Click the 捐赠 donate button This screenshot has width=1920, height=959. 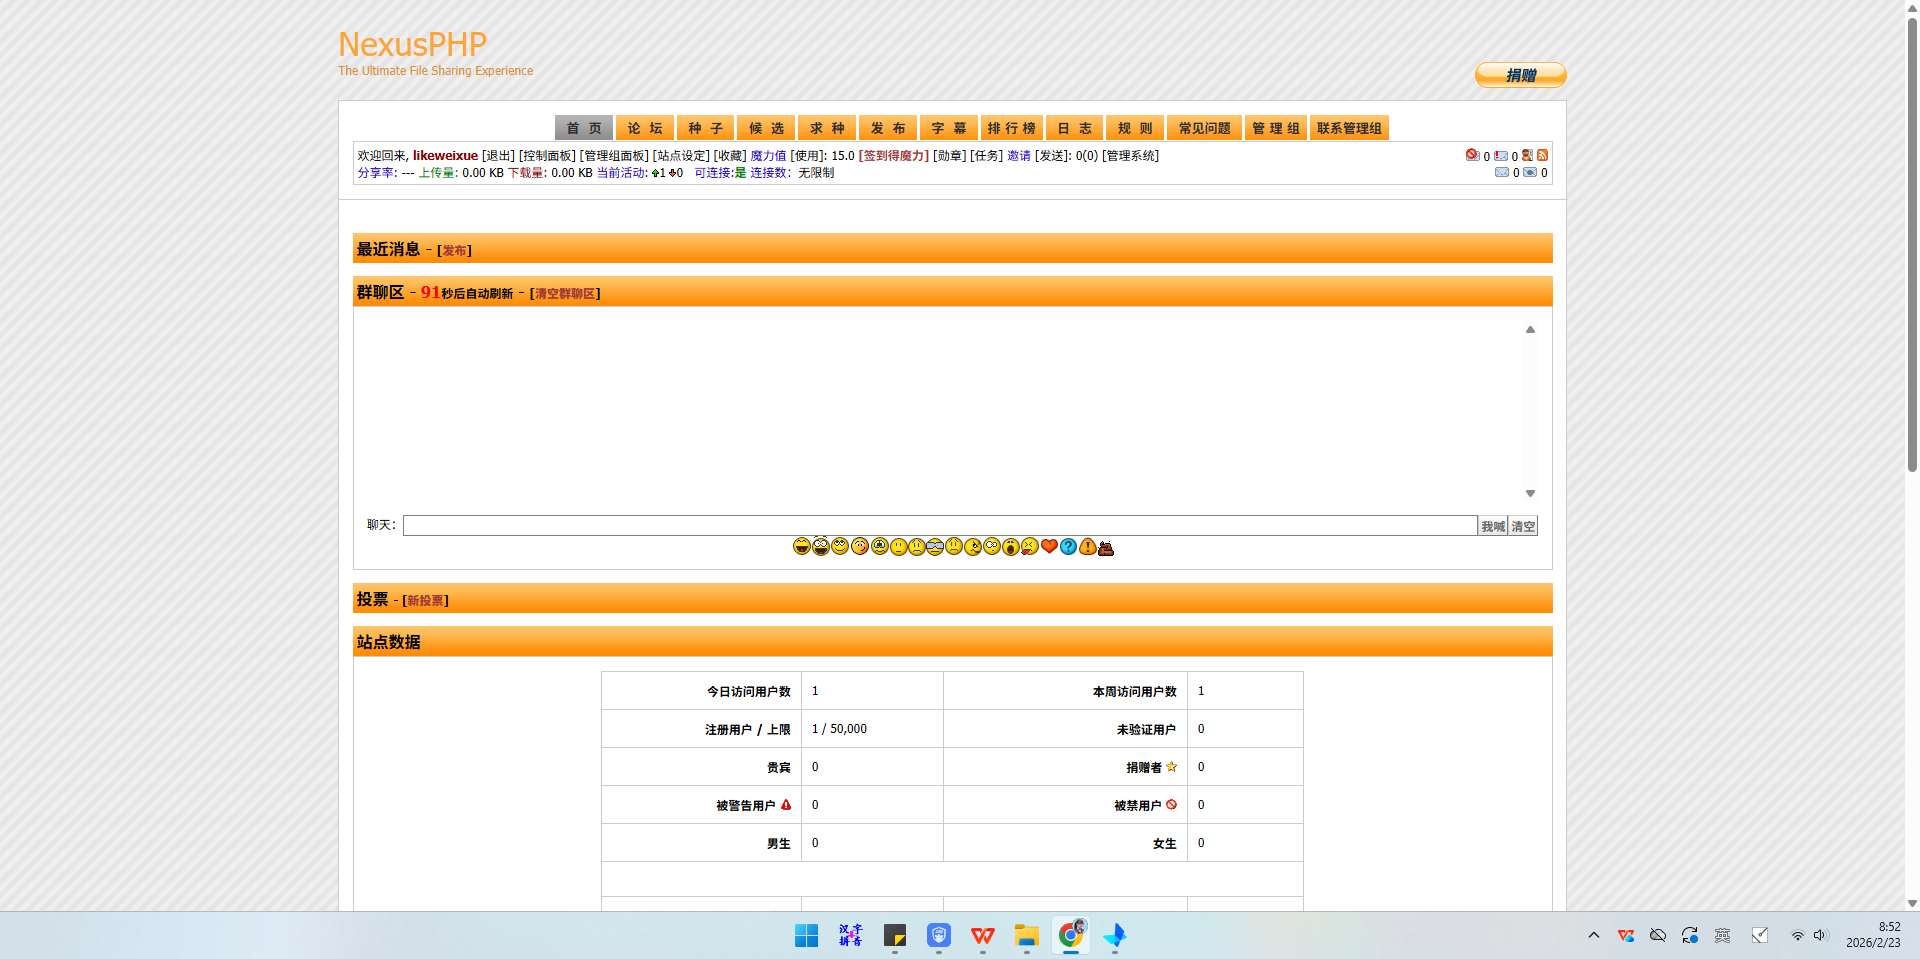coord(1520,75)
